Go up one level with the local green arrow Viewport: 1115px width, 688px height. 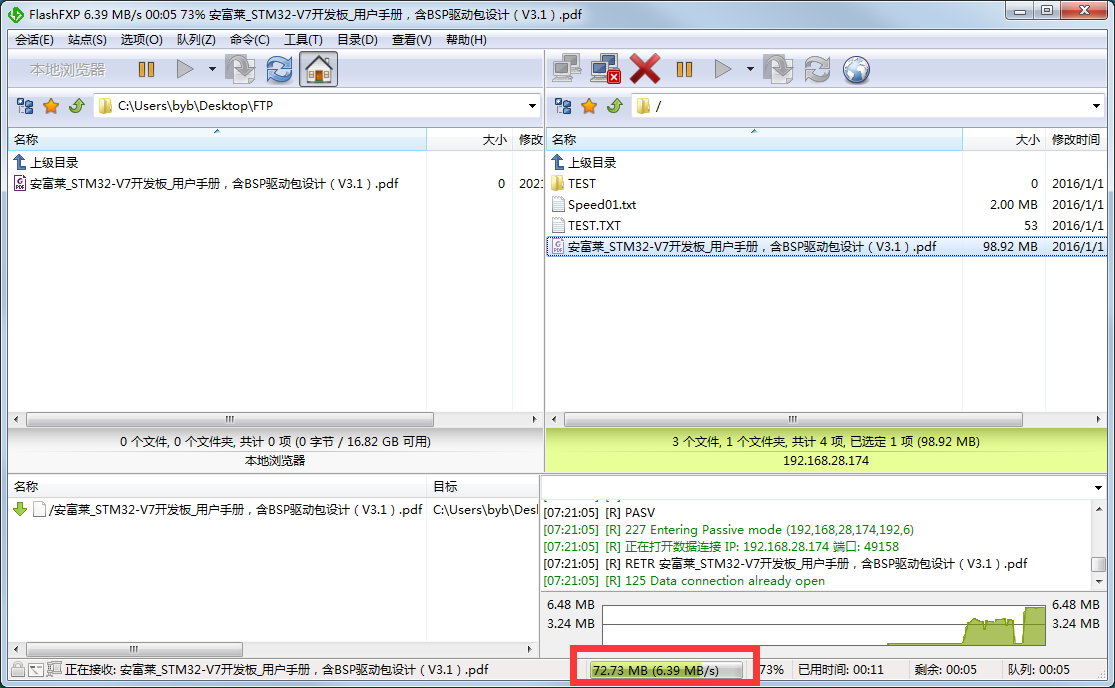77,106
